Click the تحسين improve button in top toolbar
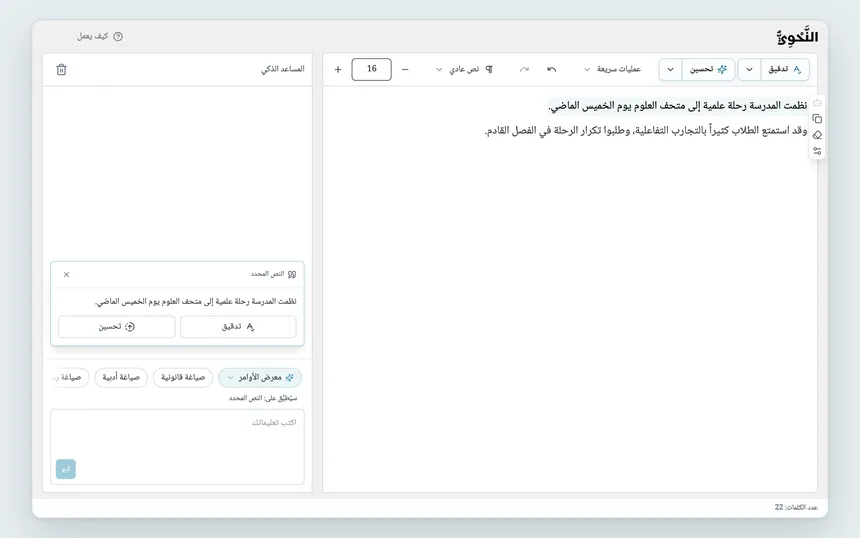 (x=708, y=70)
